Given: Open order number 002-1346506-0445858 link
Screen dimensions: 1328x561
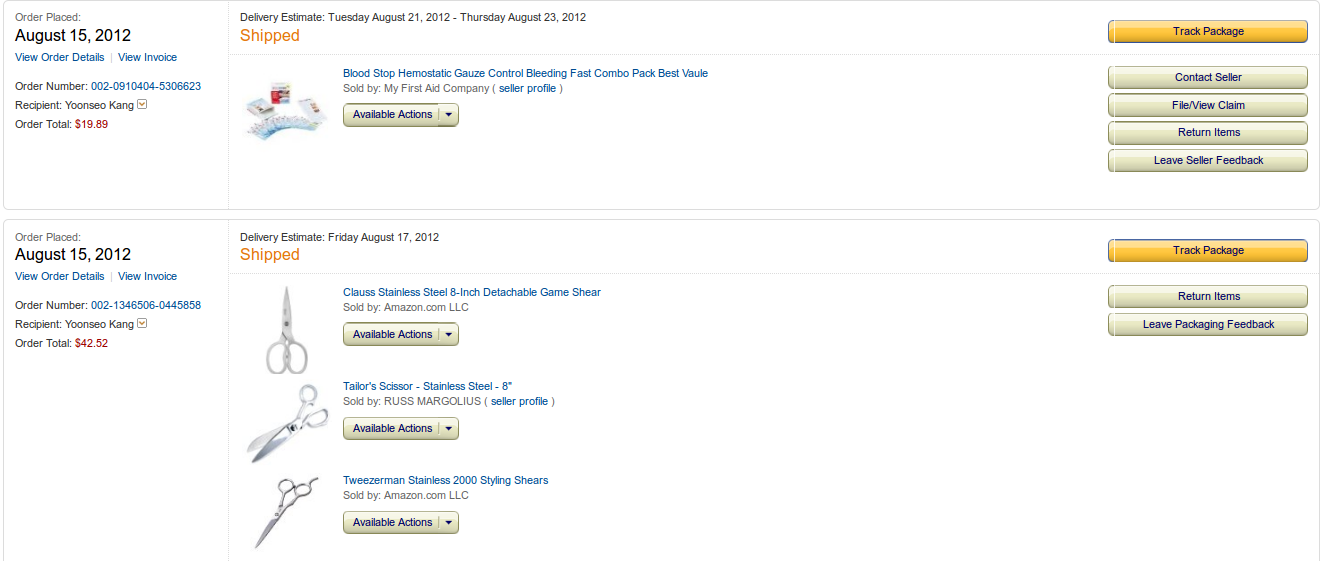Looking at the screenshot, I should tap(146, 305).
